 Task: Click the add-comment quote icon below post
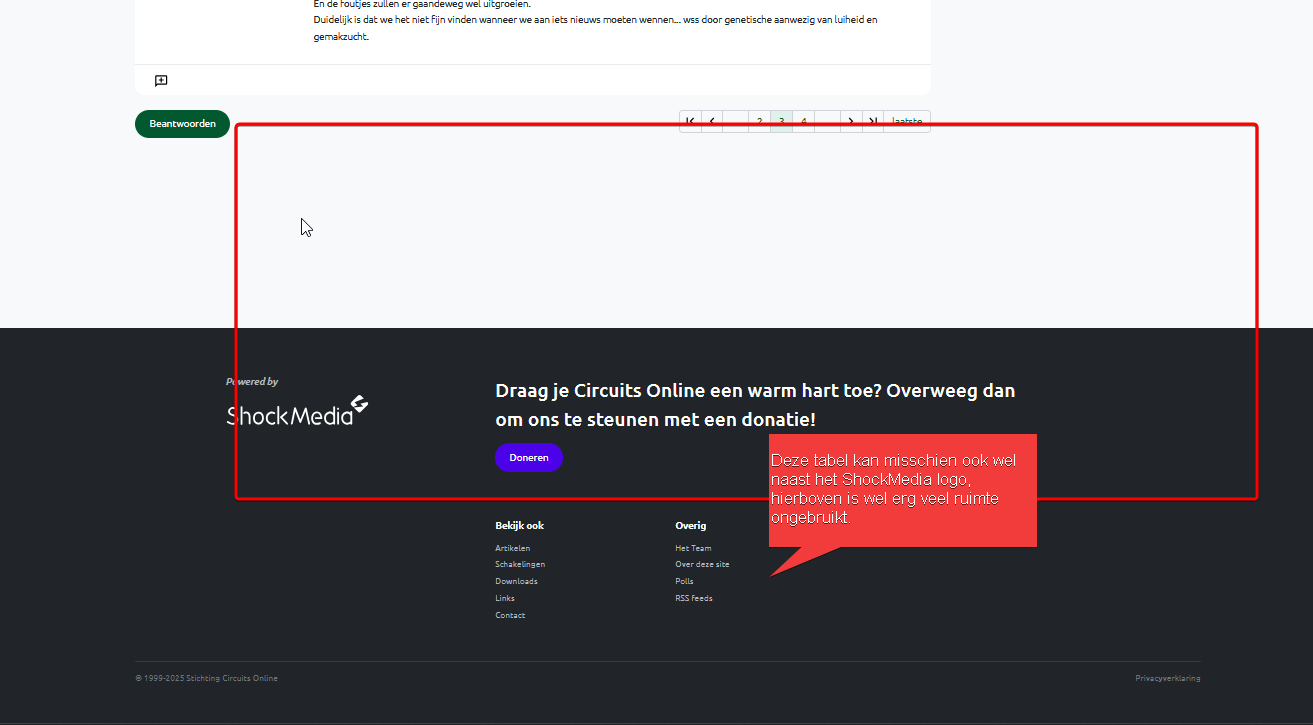(x=161, y=81)
